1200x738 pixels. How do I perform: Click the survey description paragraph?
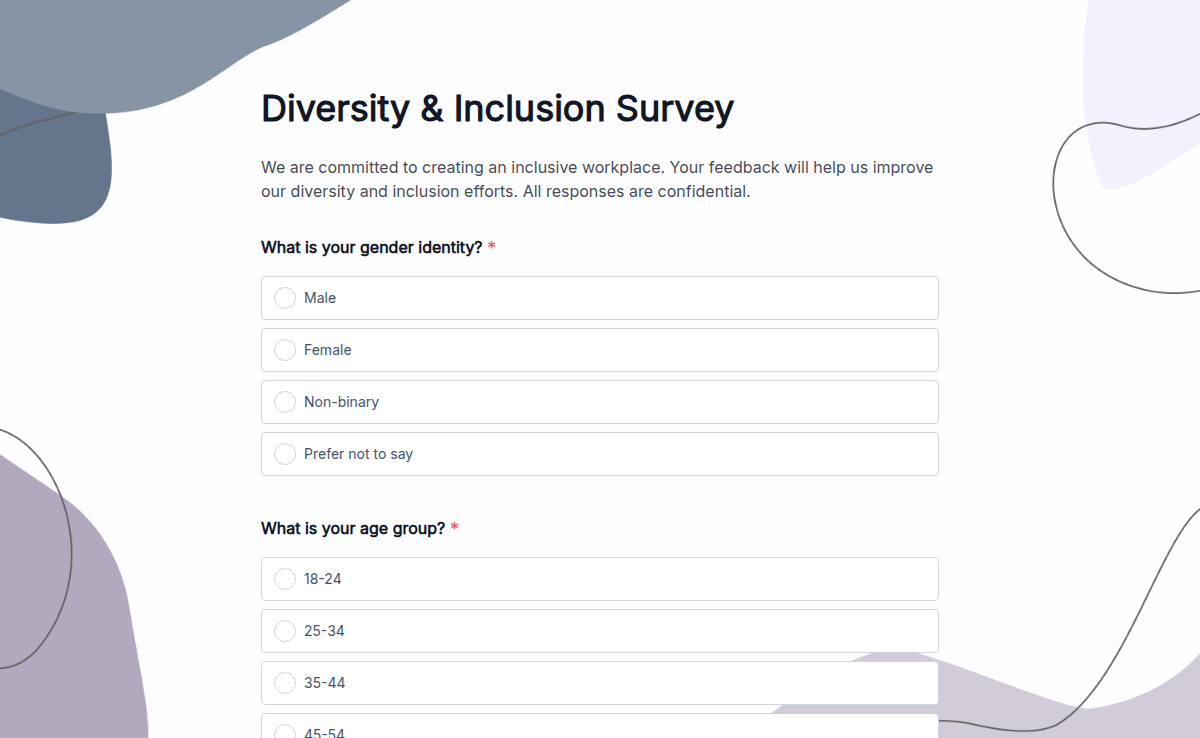tap(596, 179)
